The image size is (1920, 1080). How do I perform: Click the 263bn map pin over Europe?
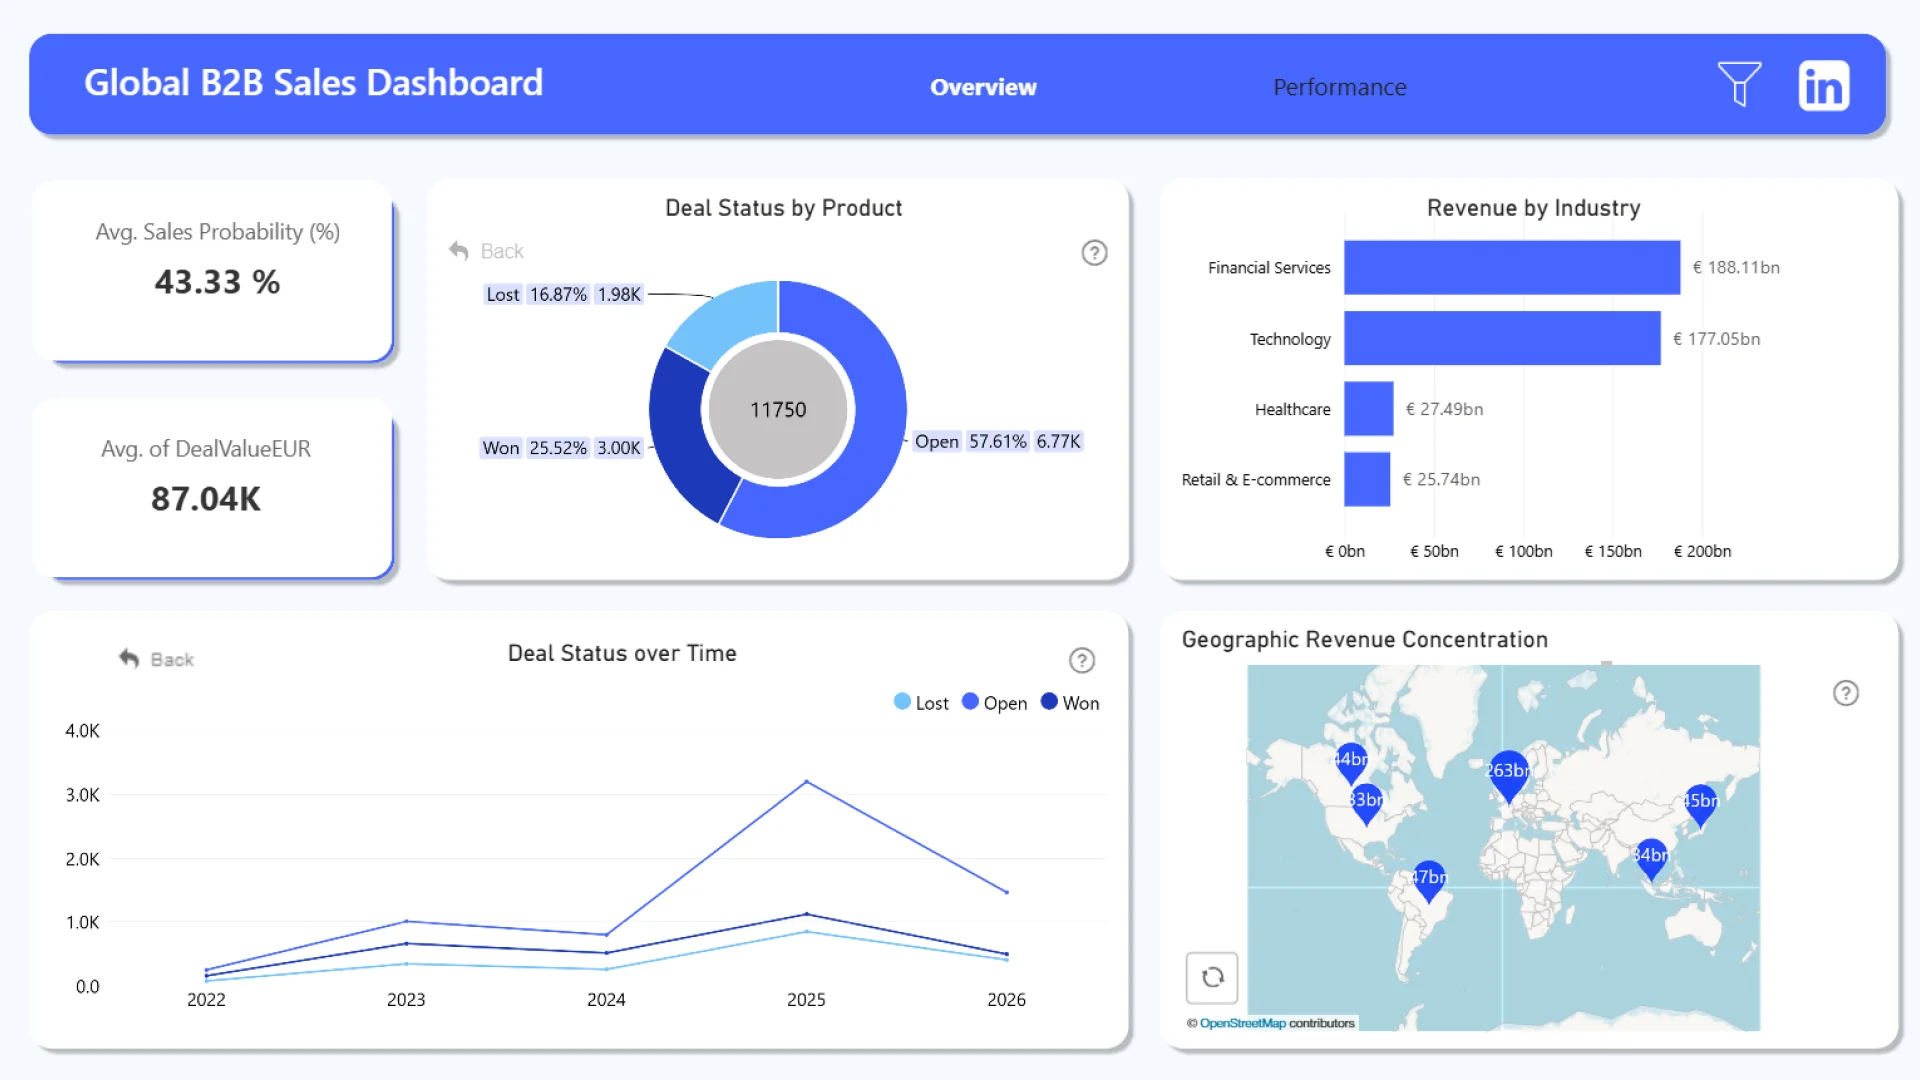pyautogui.click(x=1508, y=772)
